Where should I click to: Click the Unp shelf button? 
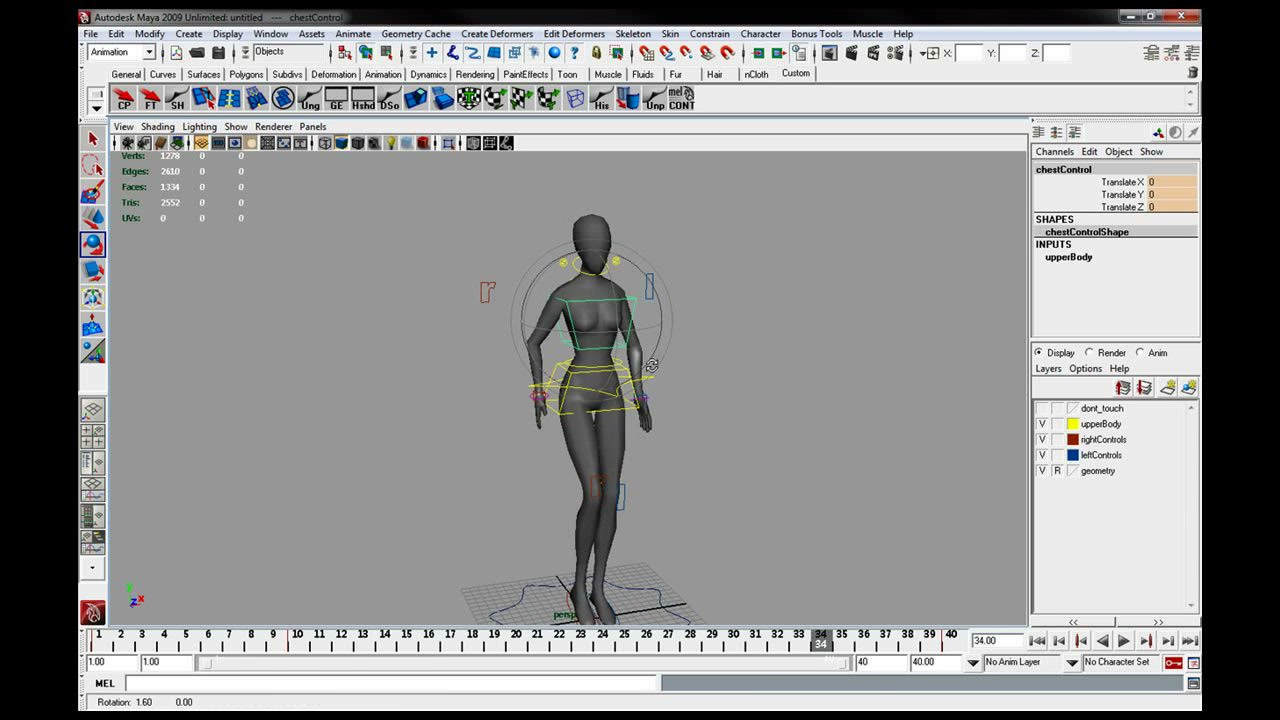coord(654,98)
